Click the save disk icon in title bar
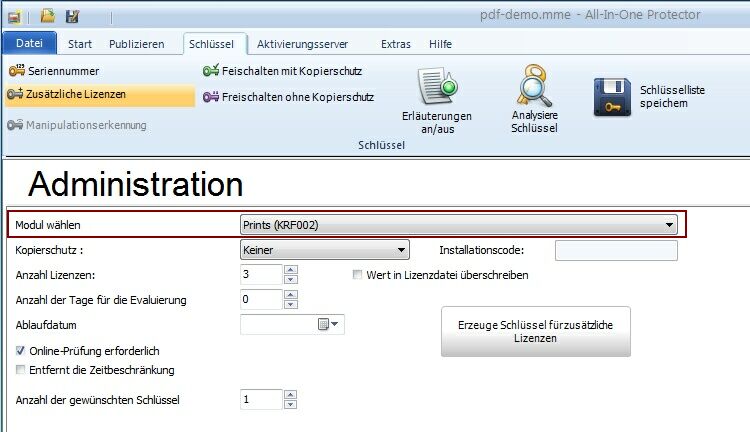Viewport: 750px width, 432px height. pos(72,16)
